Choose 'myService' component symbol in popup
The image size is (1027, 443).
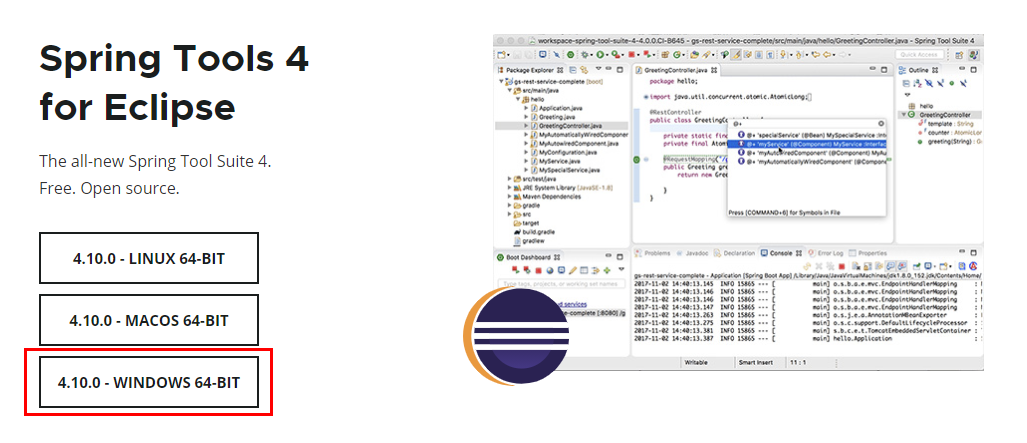(x=807, y=144)
